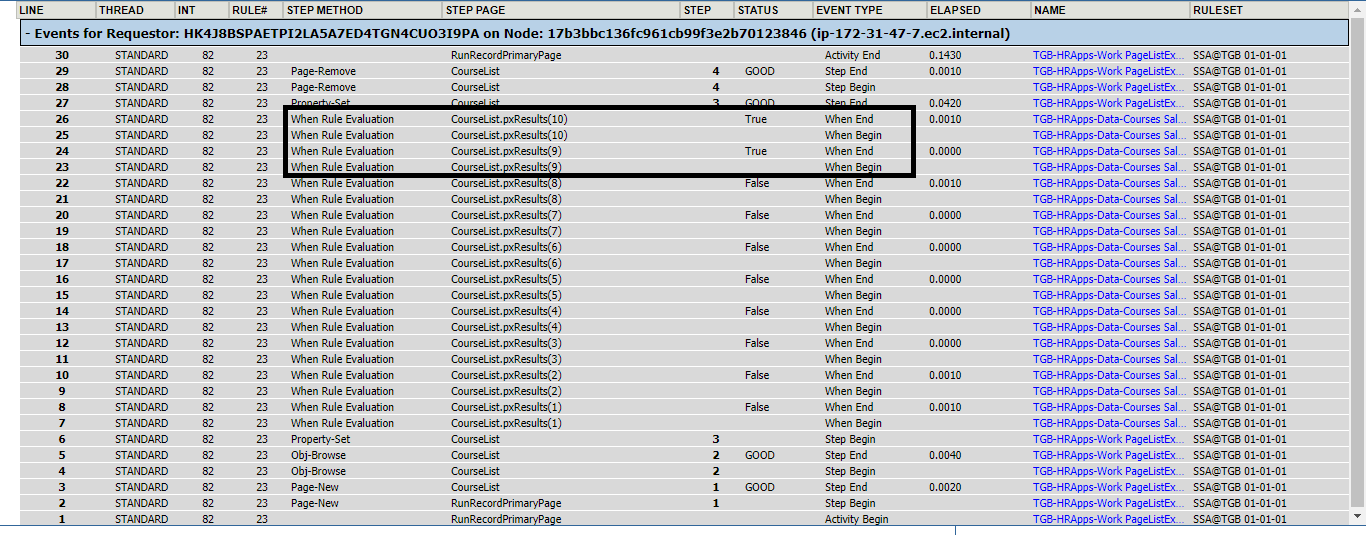This screenshot has height=558, width=1366.
Task: Select the STEP PAGE column header
Action: point(475,10)
